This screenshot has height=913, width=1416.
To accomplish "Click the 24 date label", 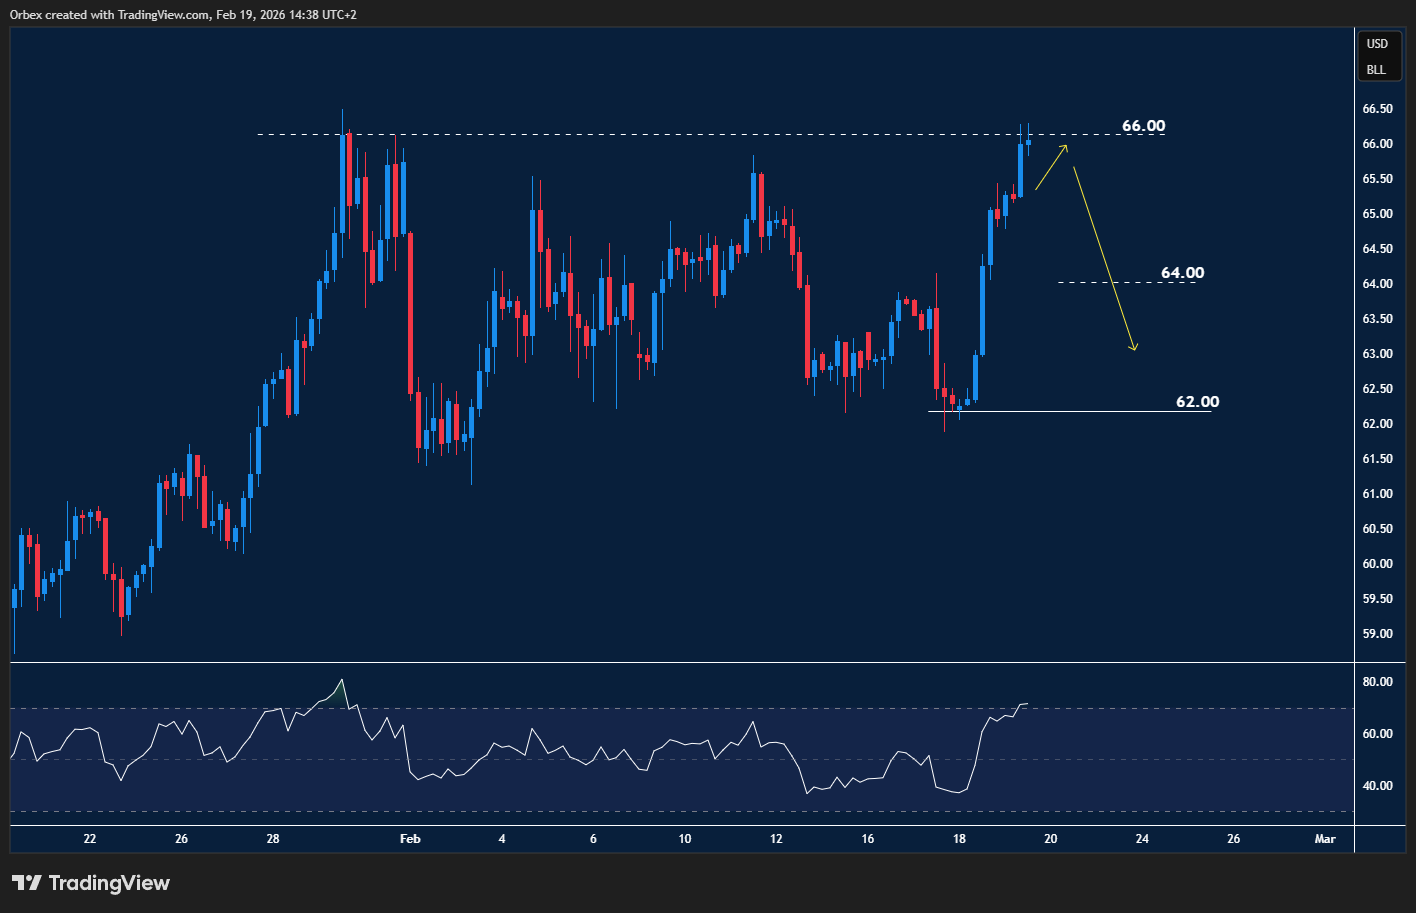I will coord(1142,839).
